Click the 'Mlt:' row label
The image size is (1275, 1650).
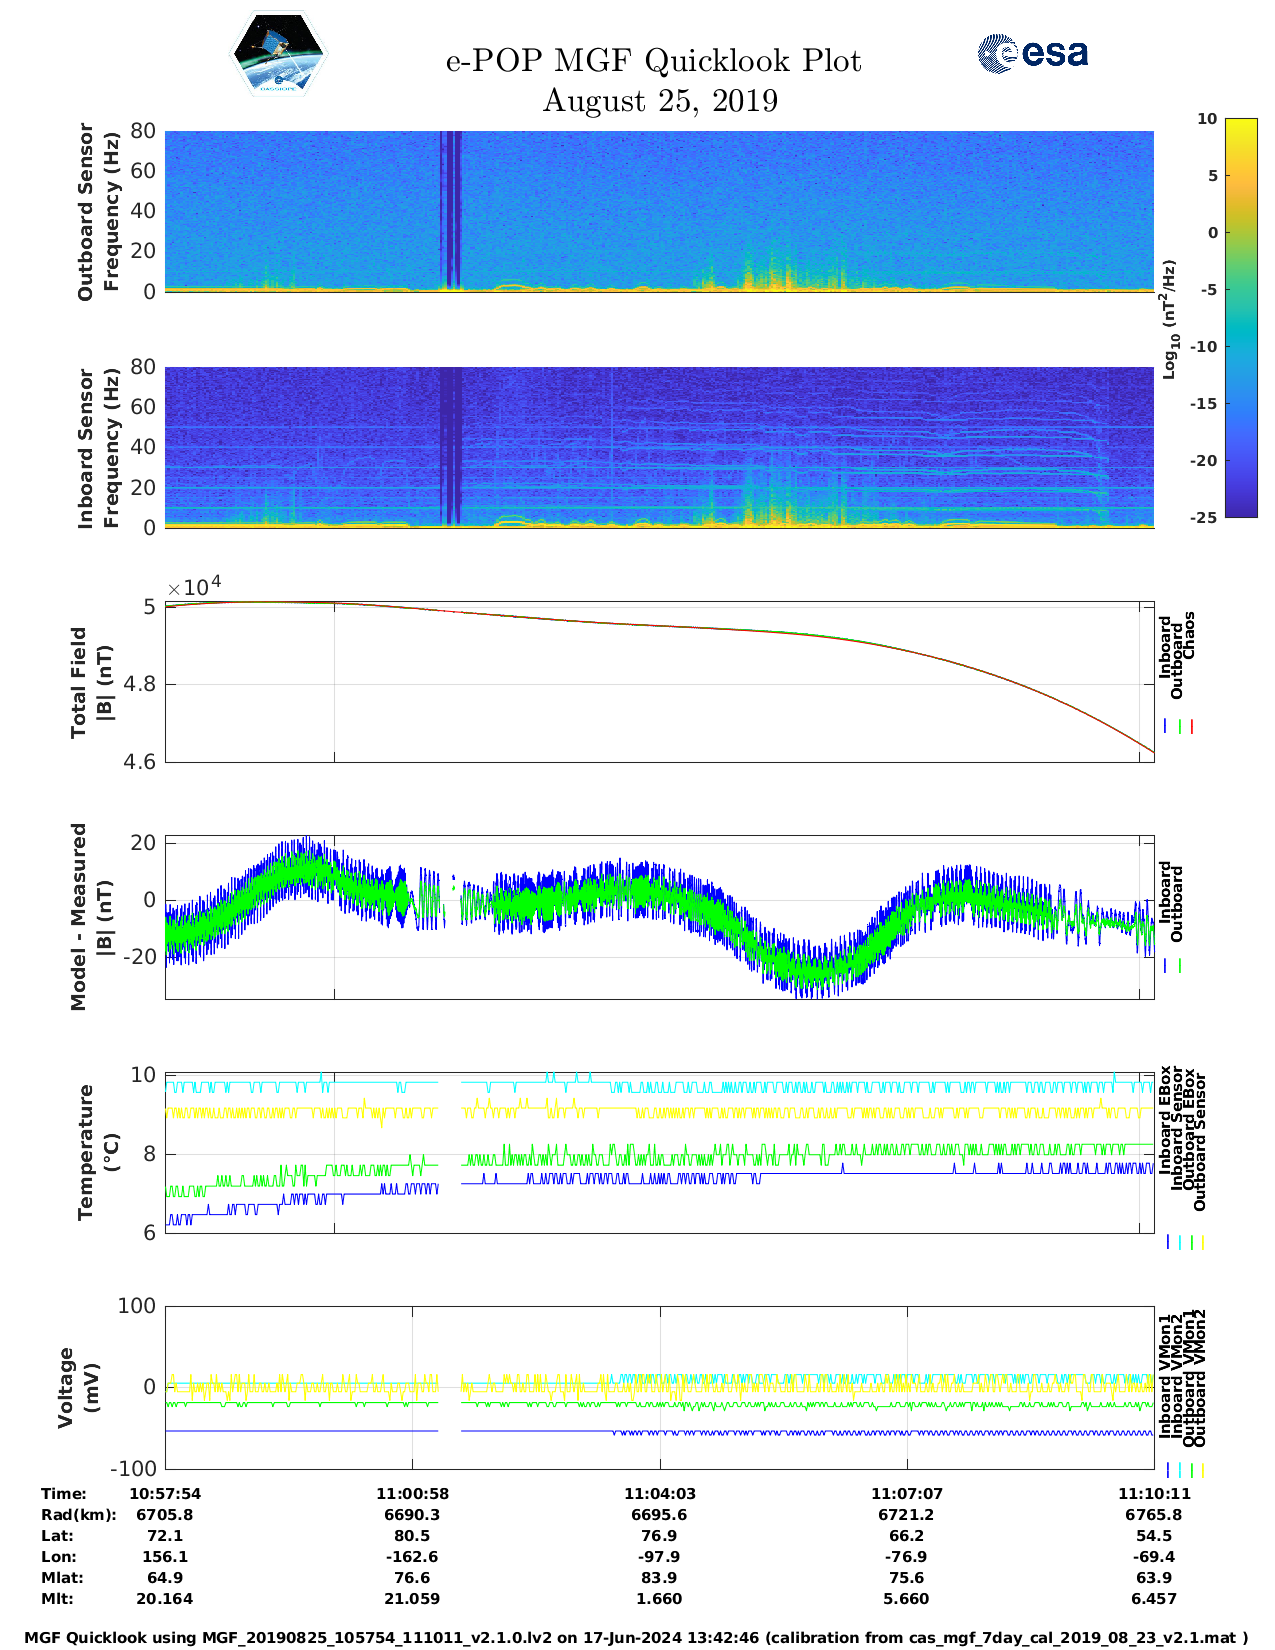56,1598
